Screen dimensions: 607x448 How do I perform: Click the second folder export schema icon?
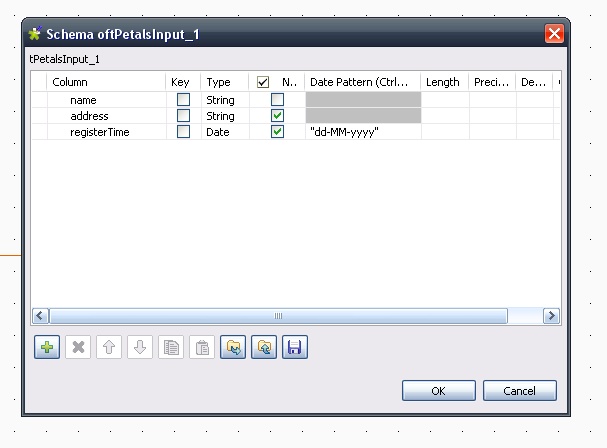coord(264,348)
